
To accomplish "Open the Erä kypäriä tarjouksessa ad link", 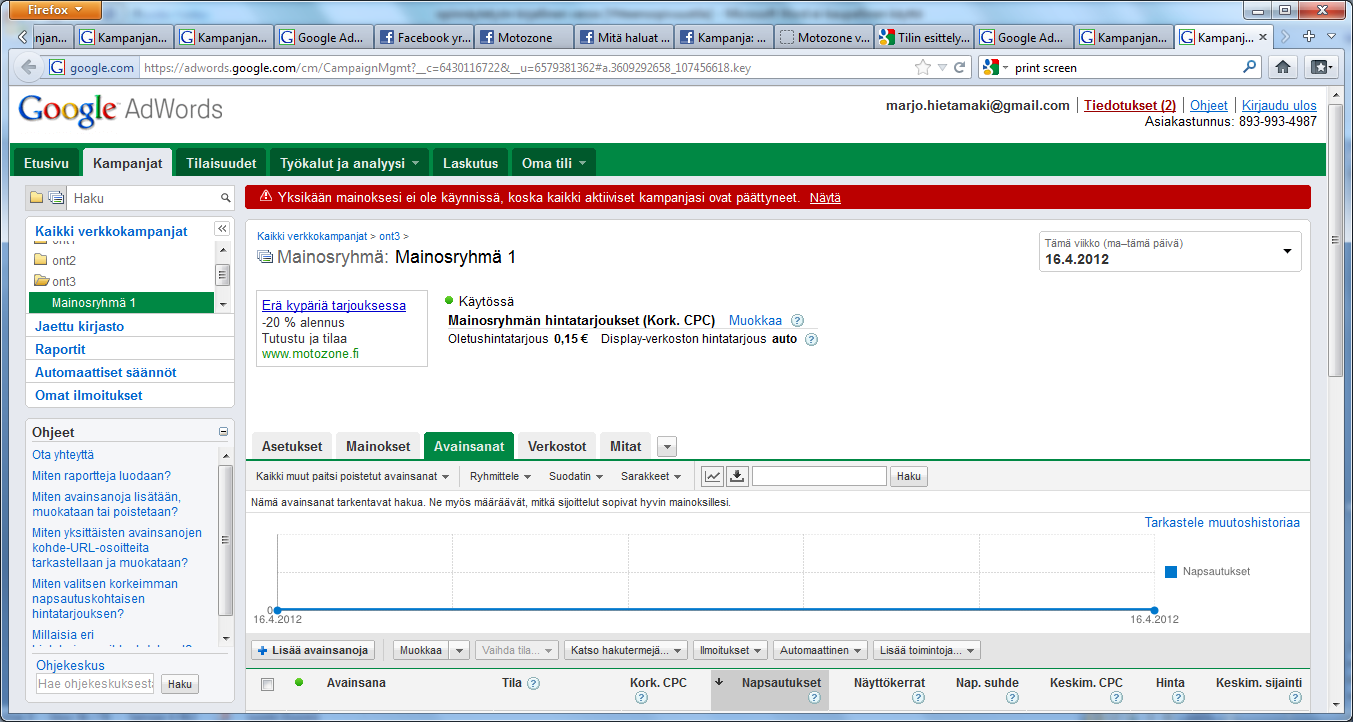I will [x=334, y=305].
